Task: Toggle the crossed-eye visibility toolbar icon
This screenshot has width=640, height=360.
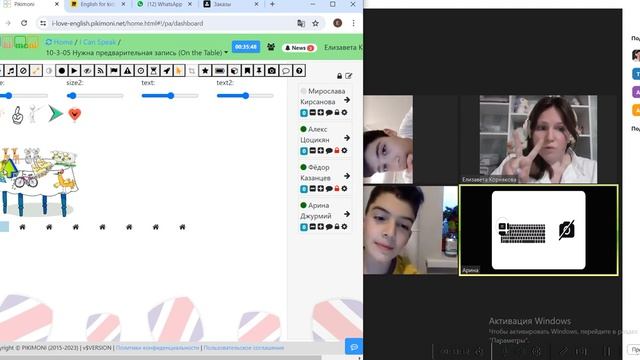Action: coord(87,71)
